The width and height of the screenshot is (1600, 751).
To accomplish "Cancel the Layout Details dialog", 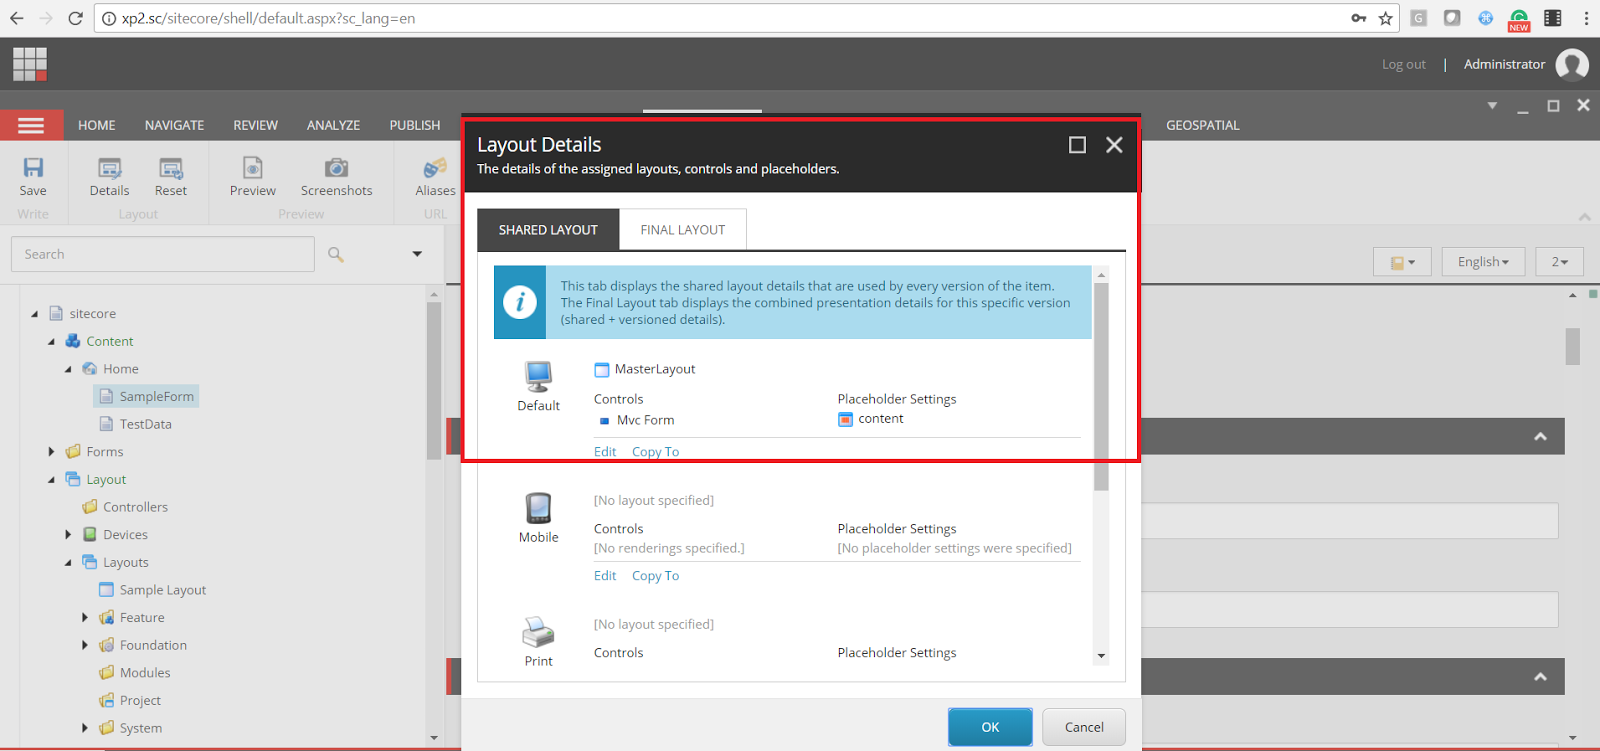I will (1084, 727).
